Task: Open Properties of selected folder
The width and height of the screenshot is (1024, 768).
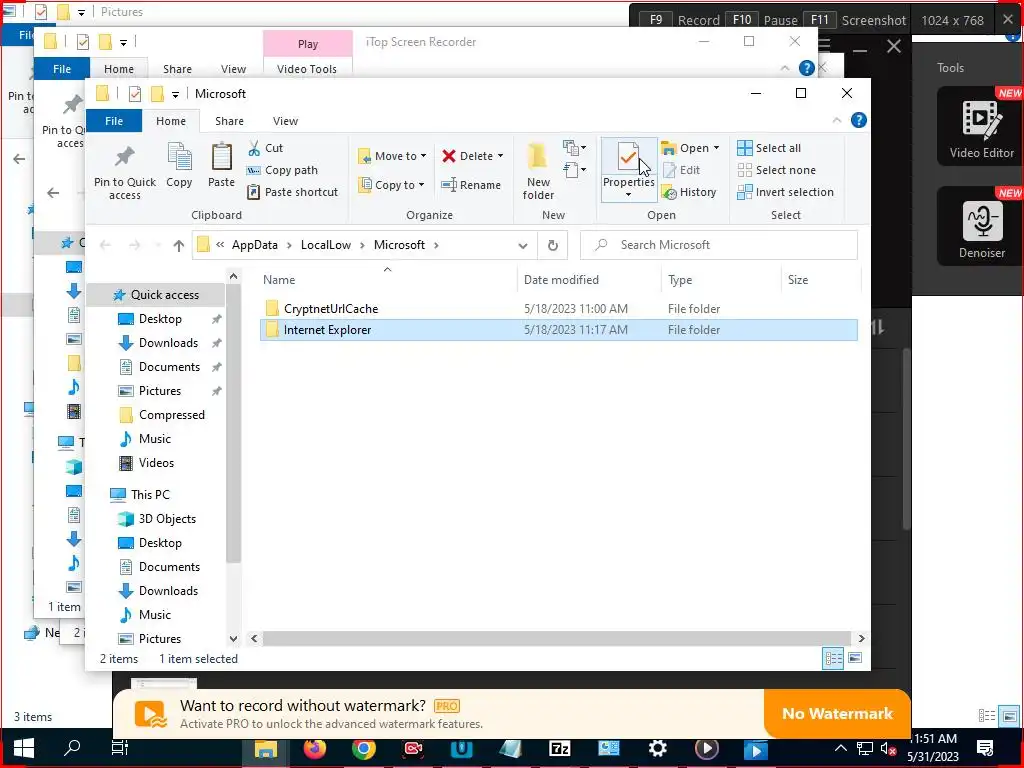Action: 628,163
